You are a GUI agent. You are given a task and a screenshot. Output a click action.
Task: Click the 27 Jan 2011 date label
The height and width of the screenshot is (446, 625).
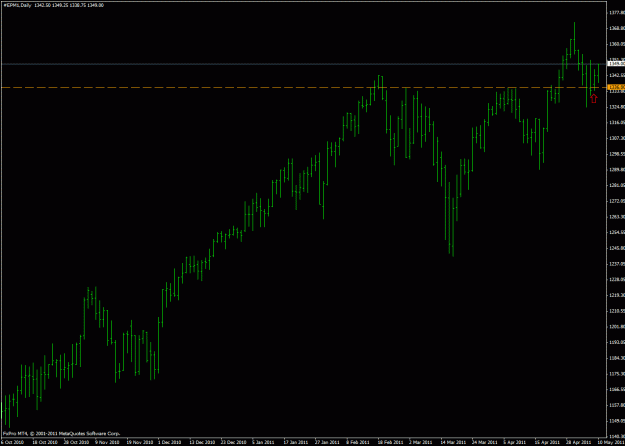[326, 442]
